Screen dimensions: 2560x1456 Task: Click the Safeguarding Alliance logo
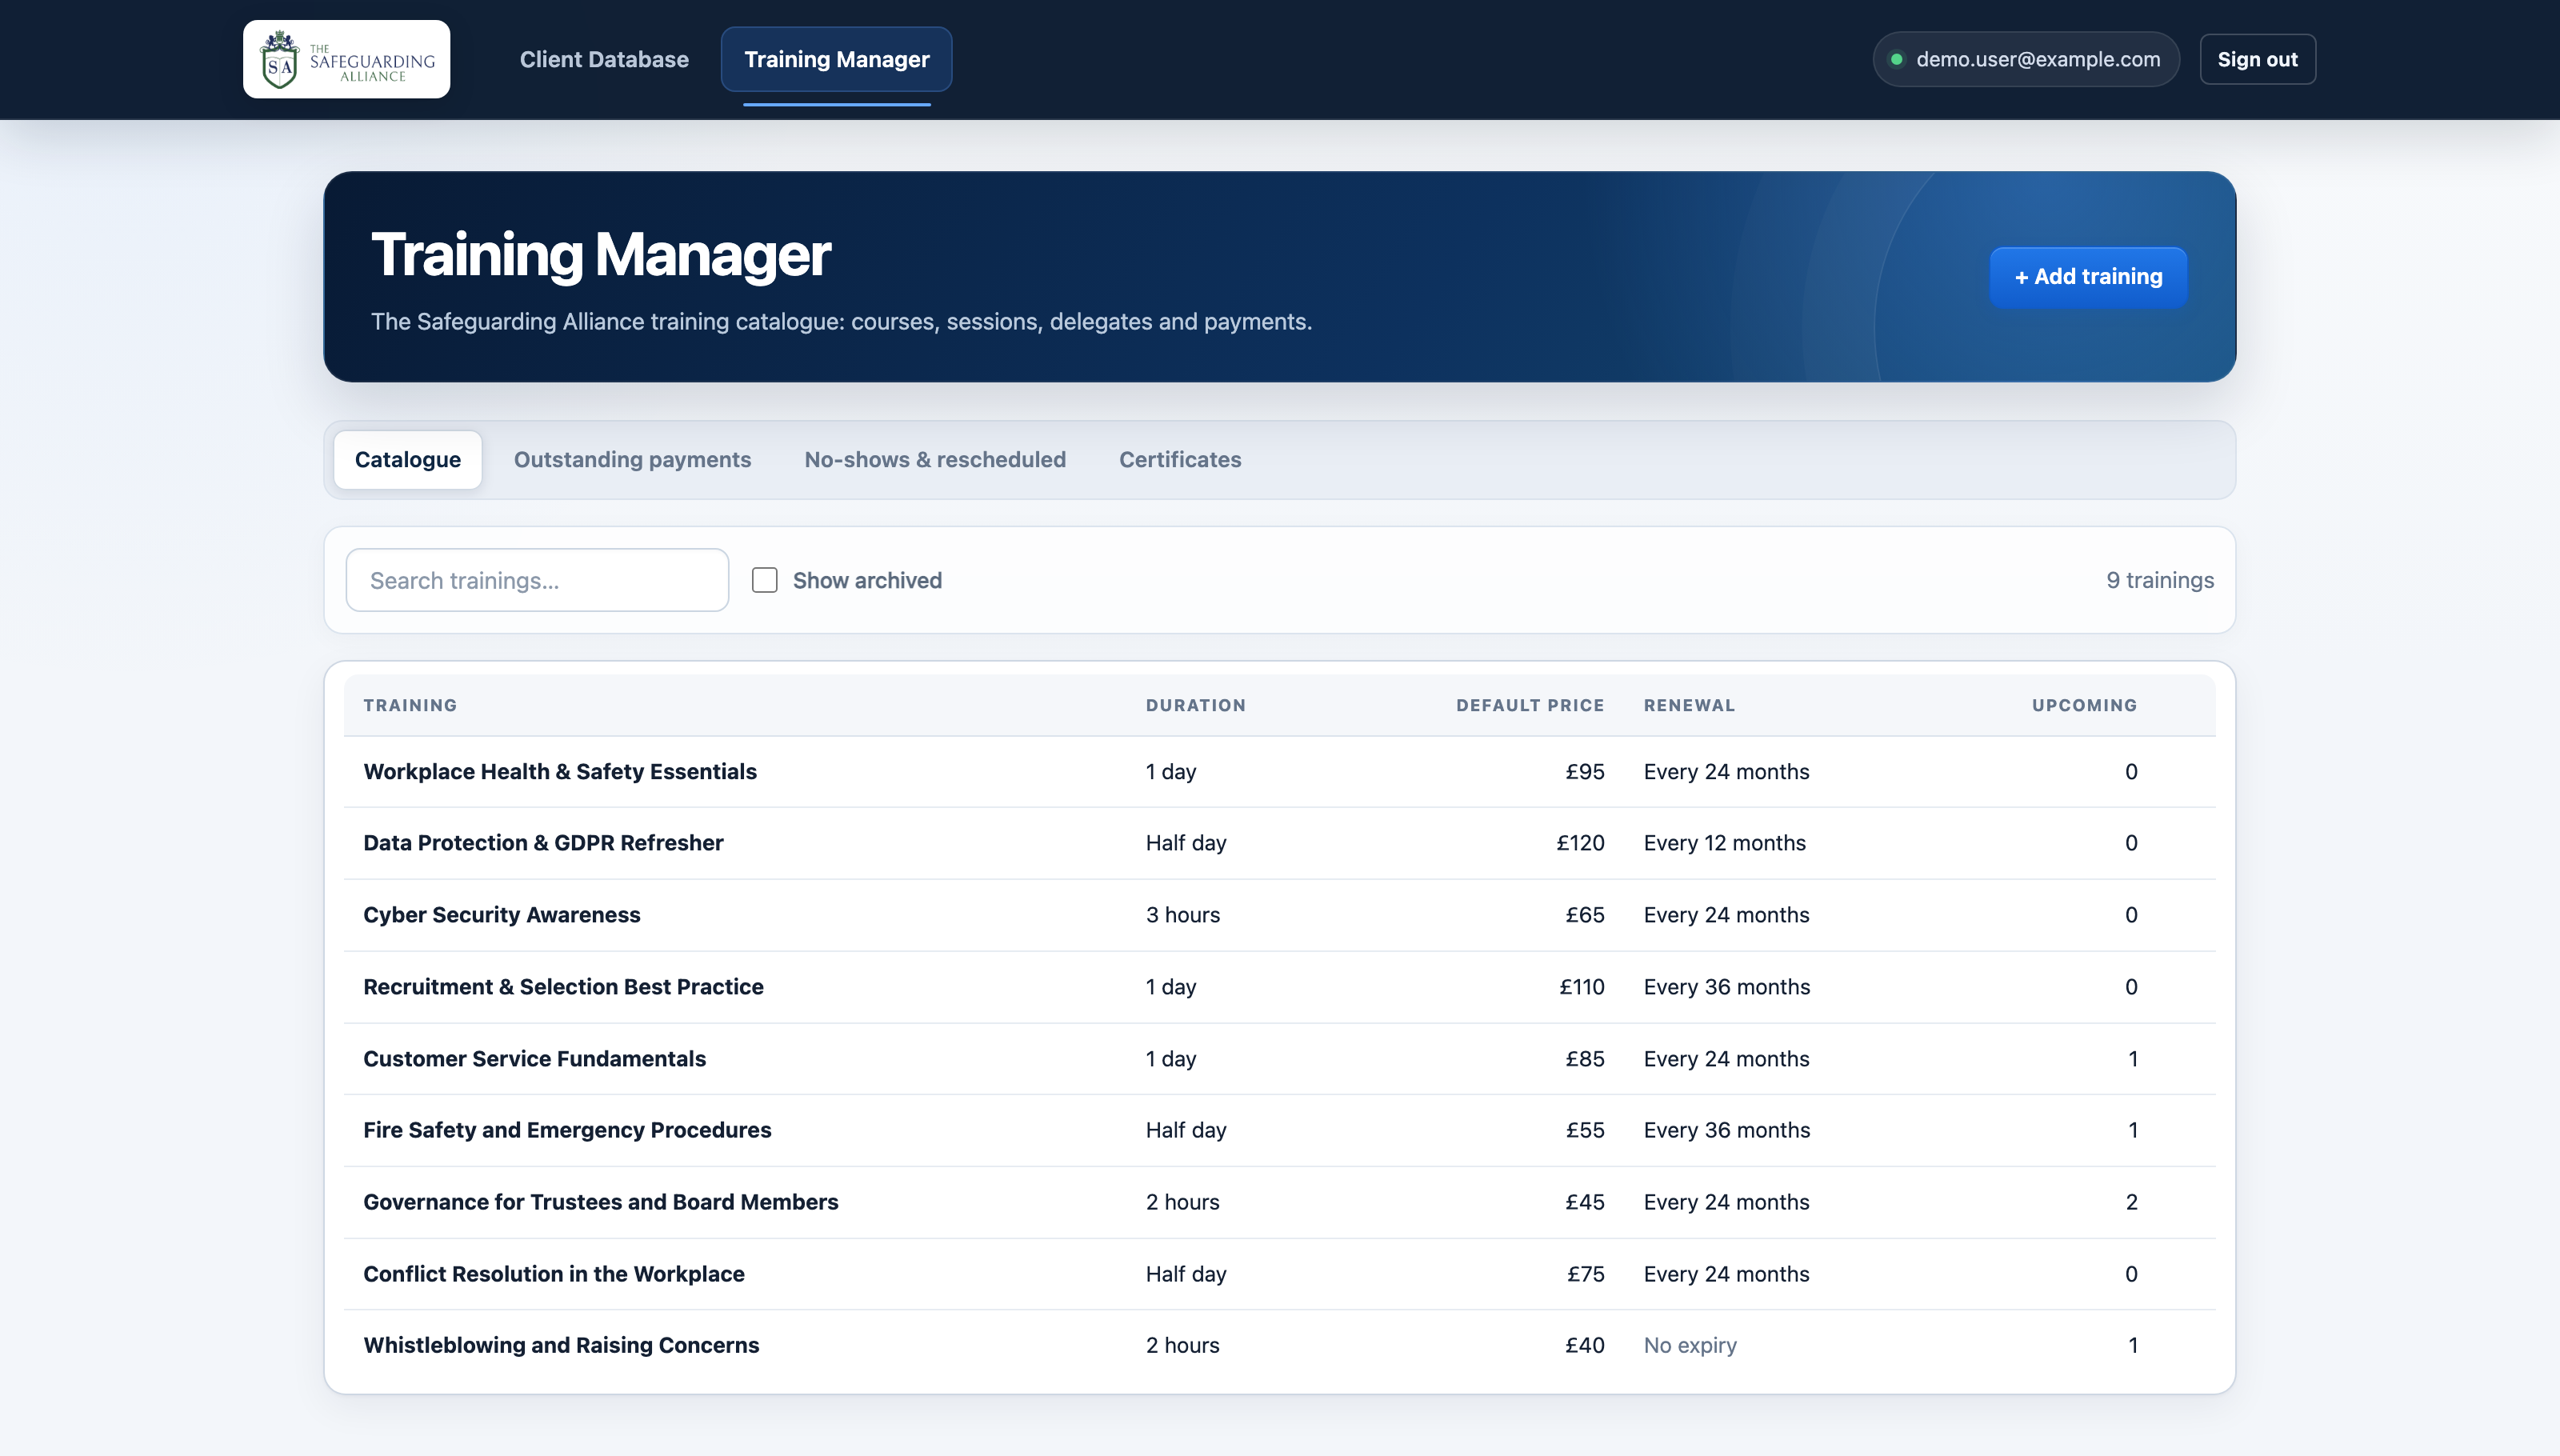(346, 59)
